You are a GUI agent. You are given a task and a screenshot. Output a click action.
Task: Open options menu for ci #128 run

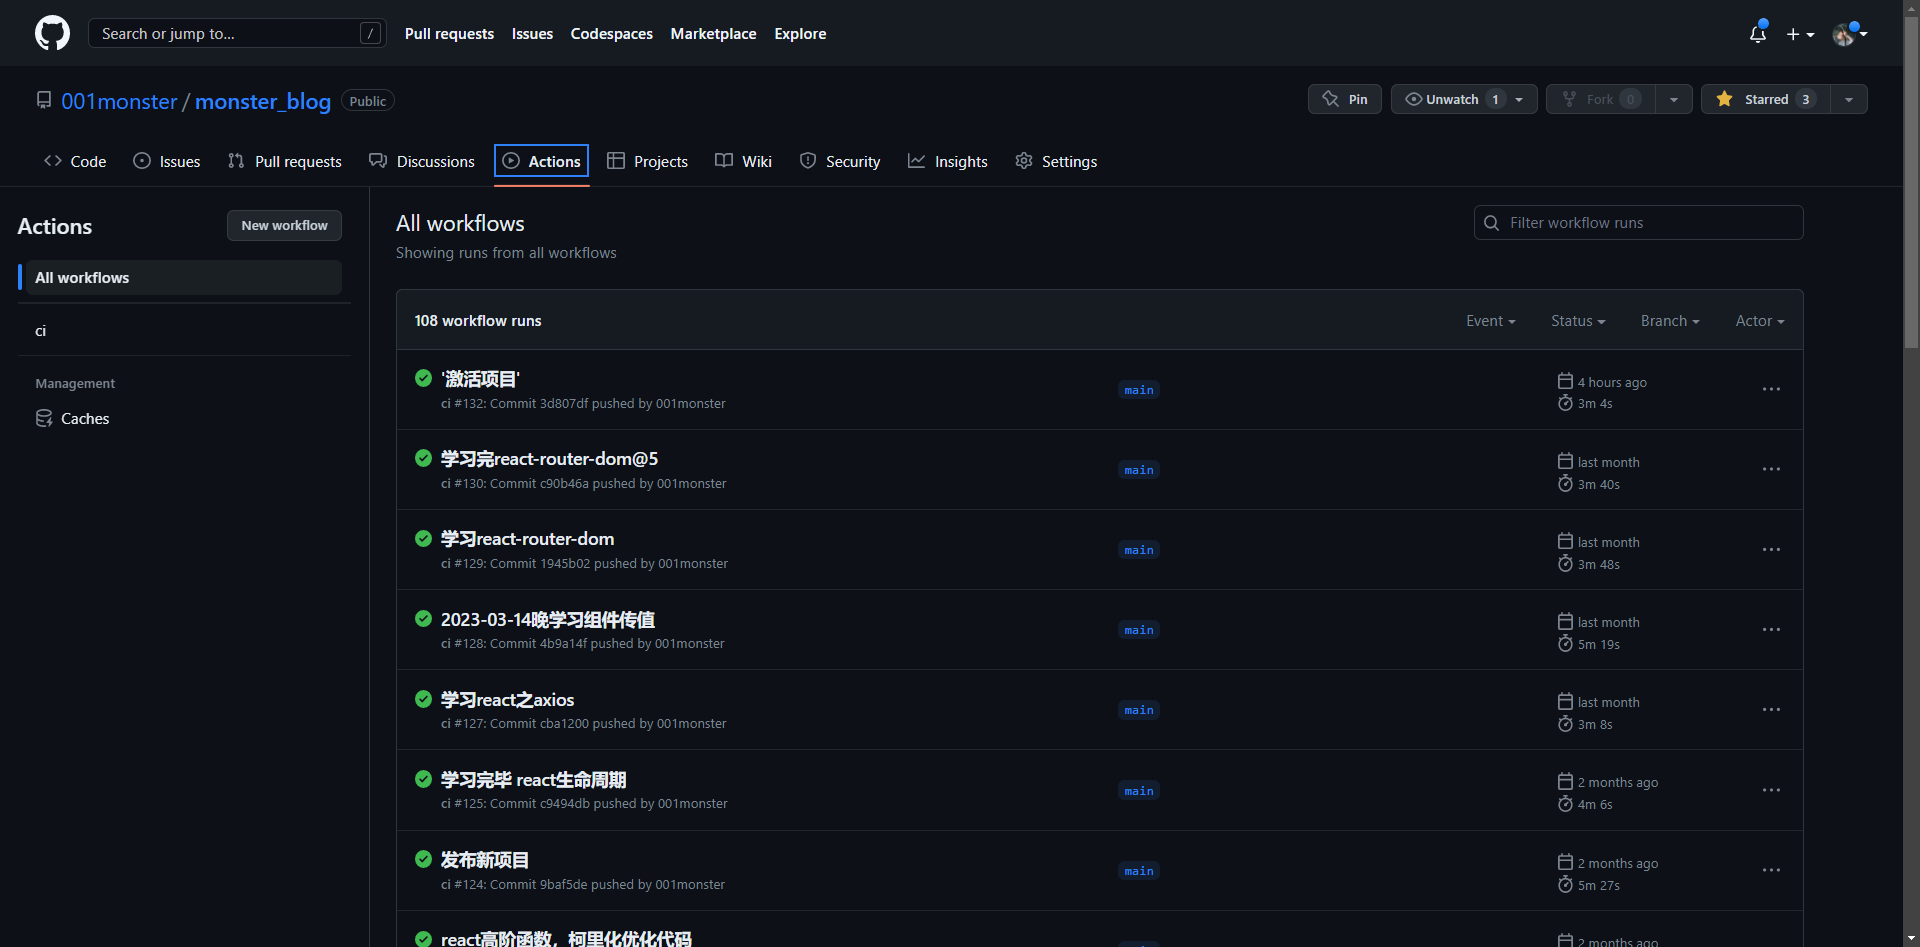(1771, 629)
